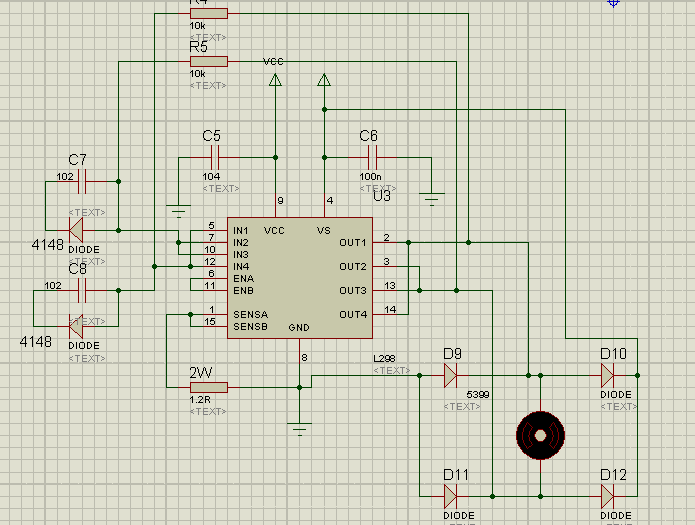
Task: Select the L298 U3 chip body
Action: click(300, 278)
